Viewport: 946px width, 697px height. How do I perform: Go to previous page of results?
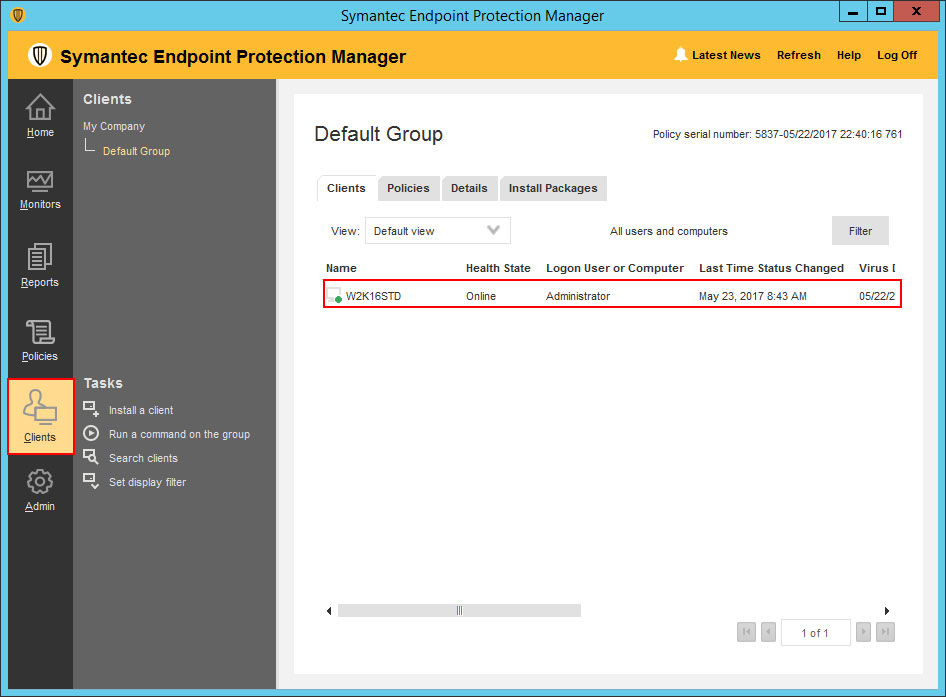[768, 632]
